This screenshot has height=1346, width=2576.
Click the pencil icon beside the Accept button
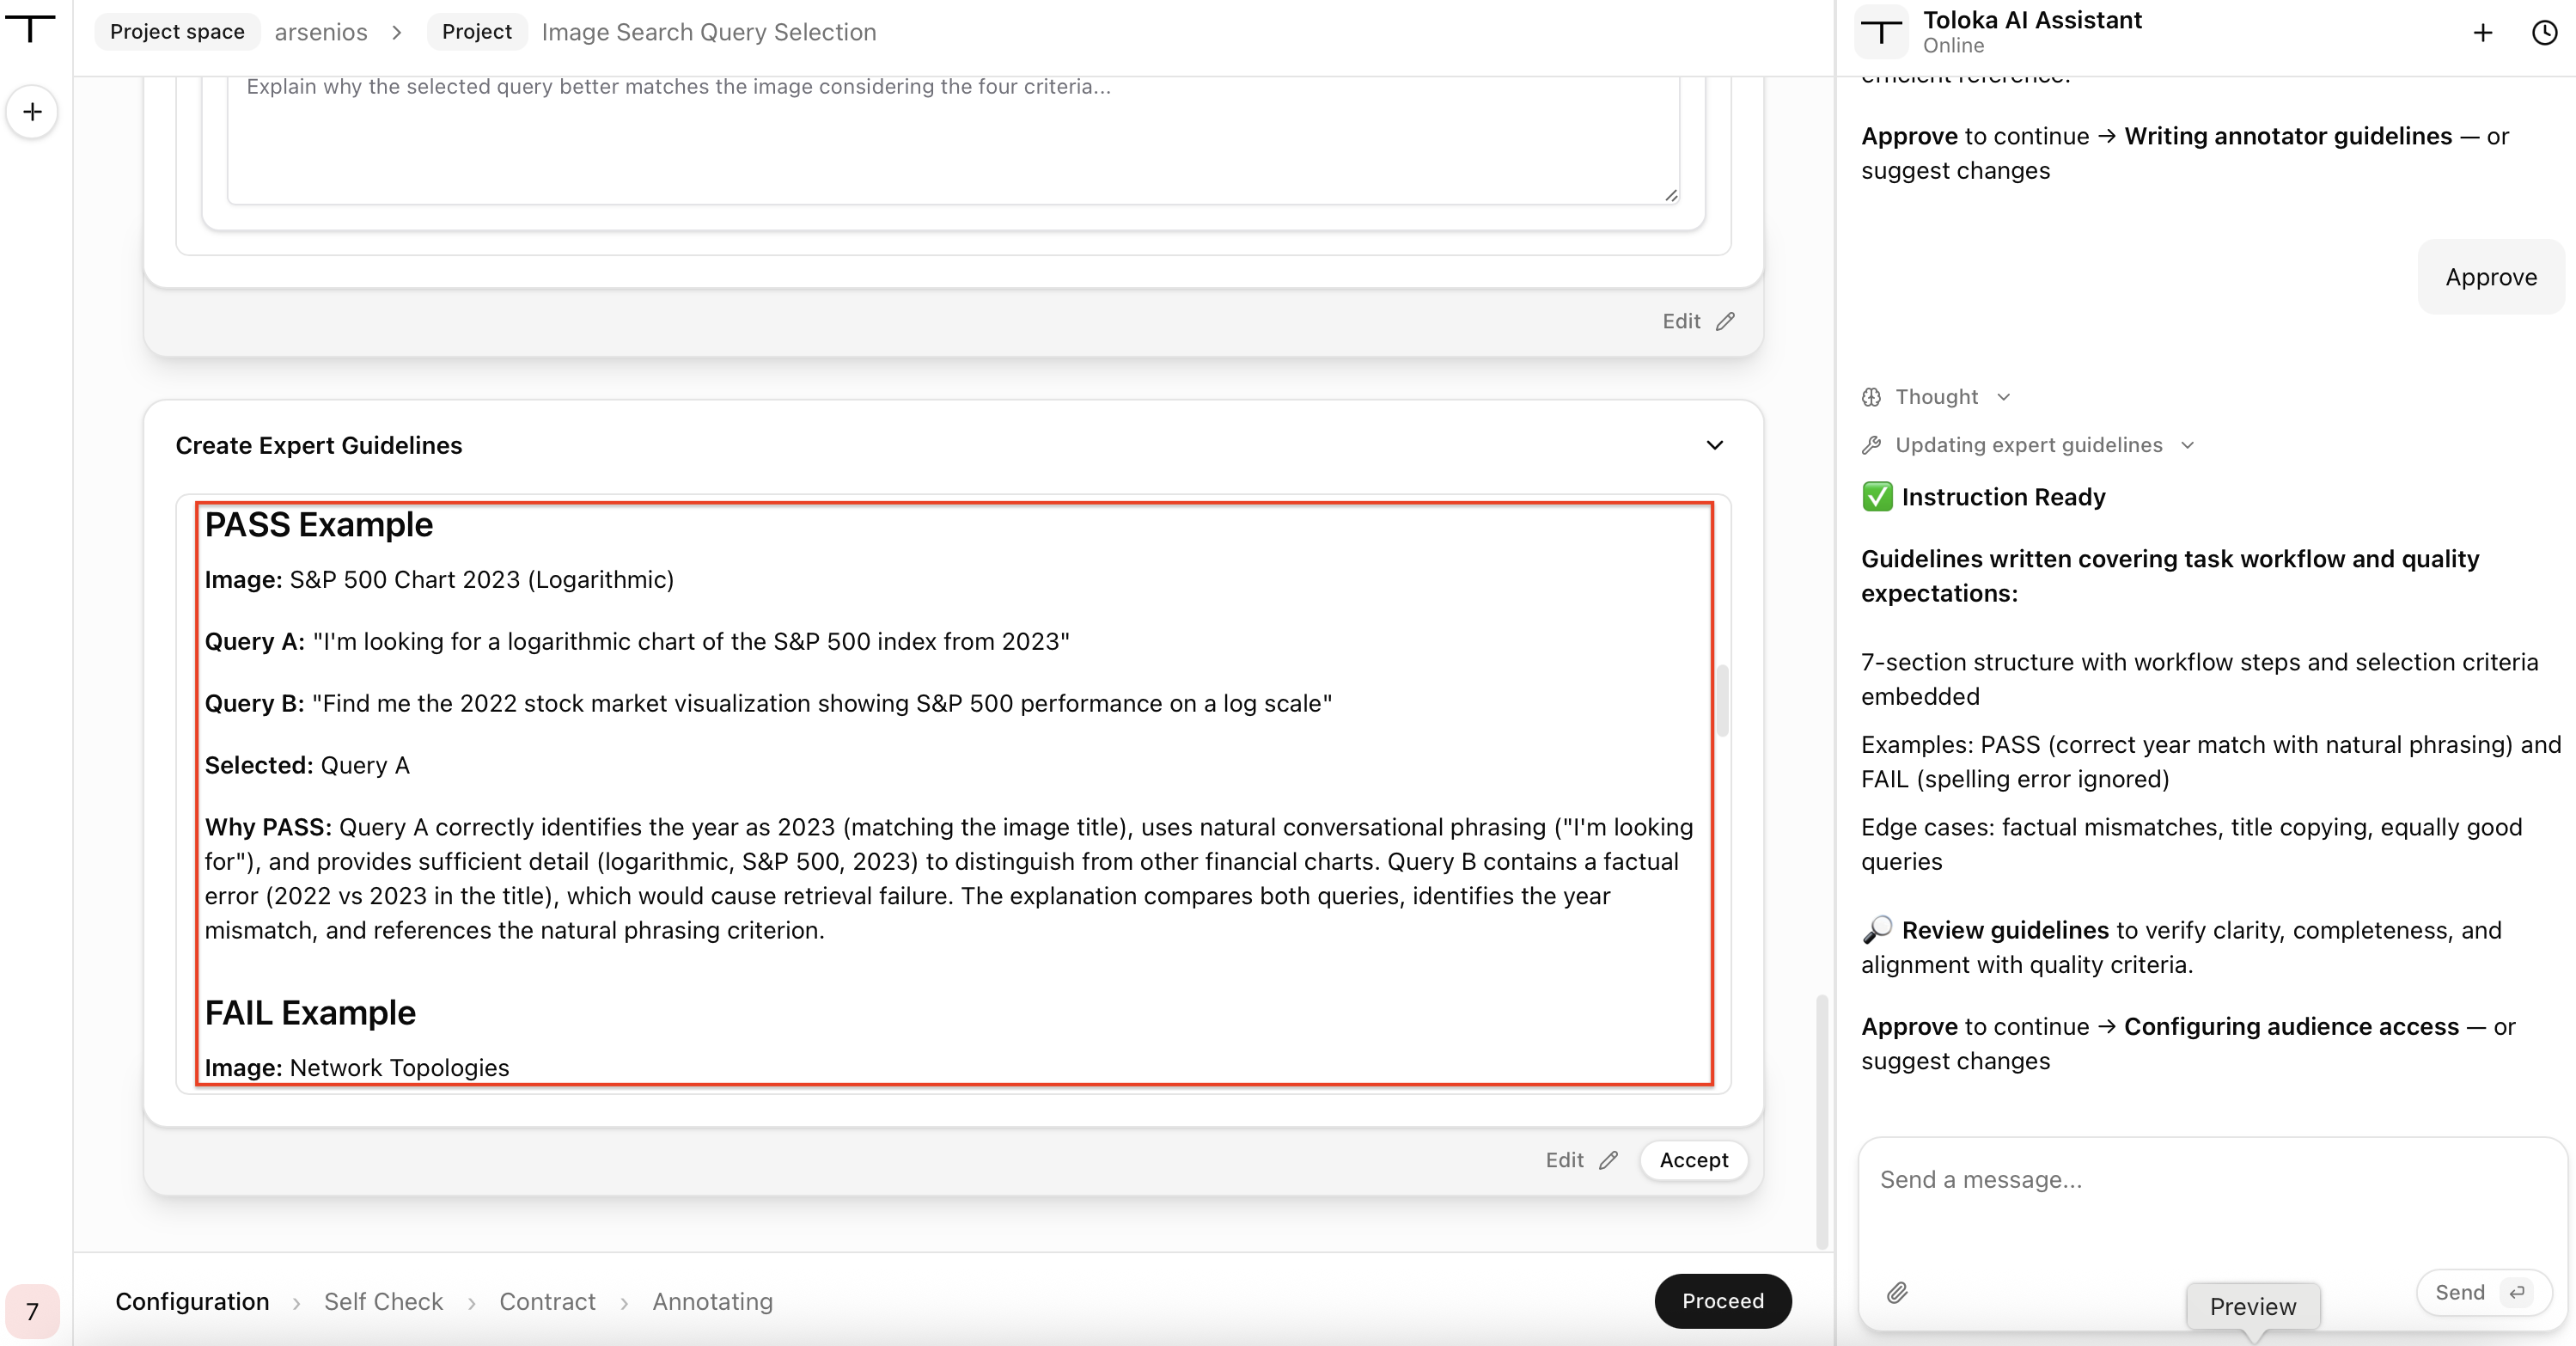click(1608, 1160)
